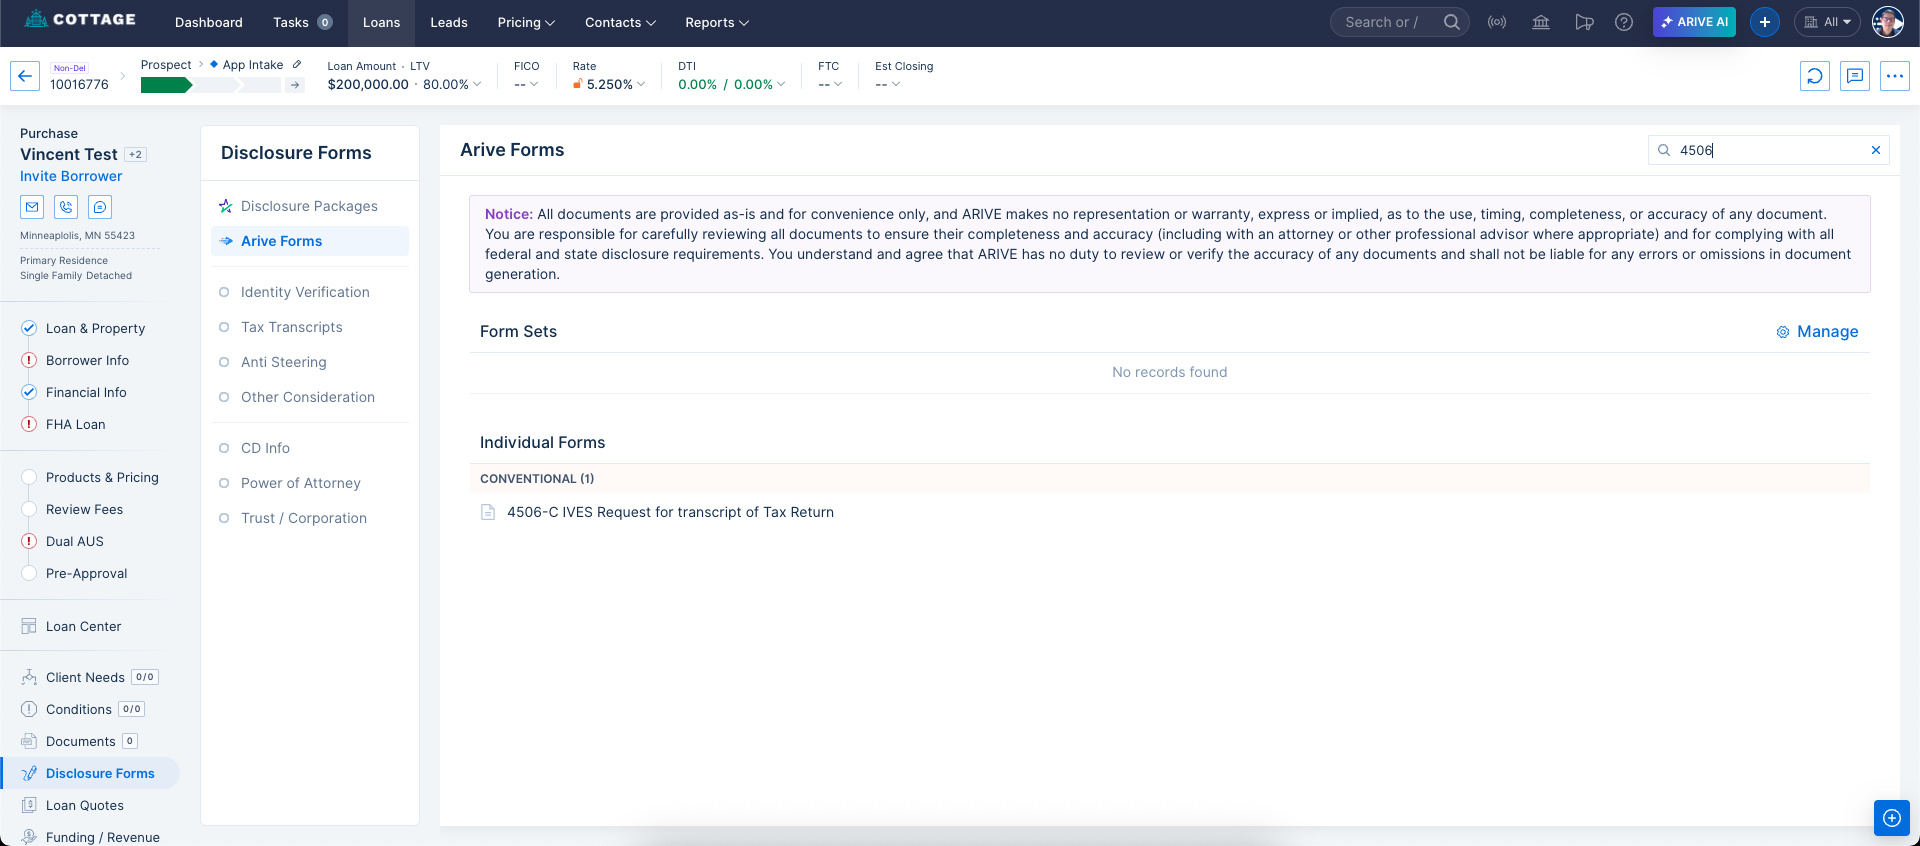Open Client Needs in the sidebar
This screenshot has width=1920, height=846.
point(85,677)
